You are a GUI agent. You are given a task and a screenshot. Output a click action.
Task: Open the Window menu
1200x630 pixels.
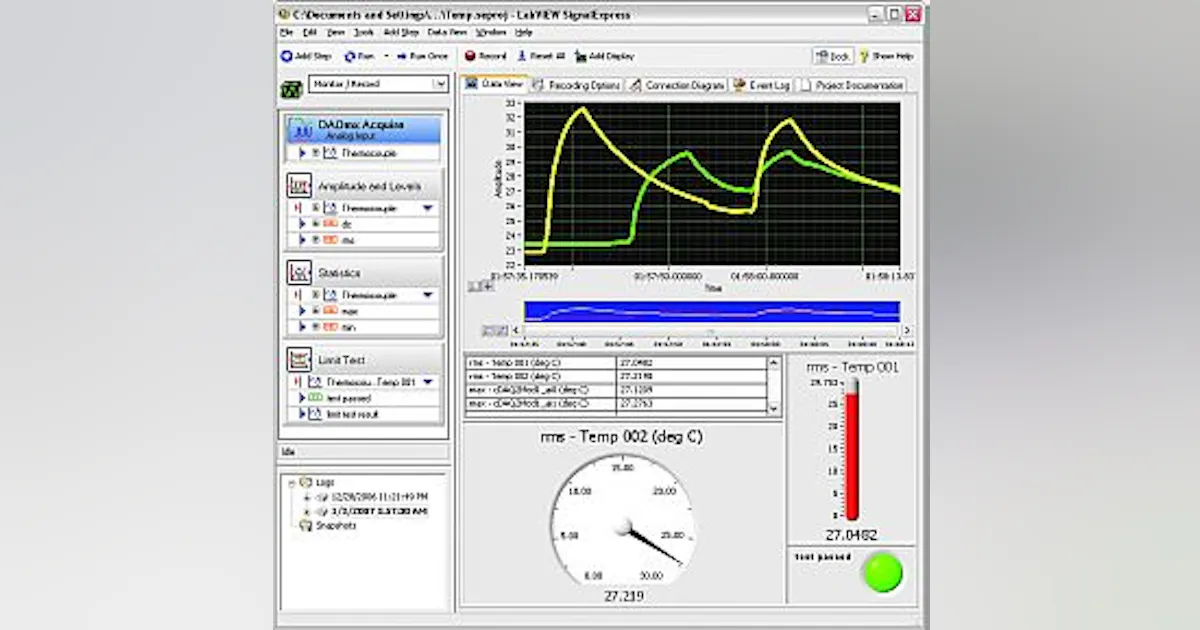pyautogui.click(x=491, y=32)
